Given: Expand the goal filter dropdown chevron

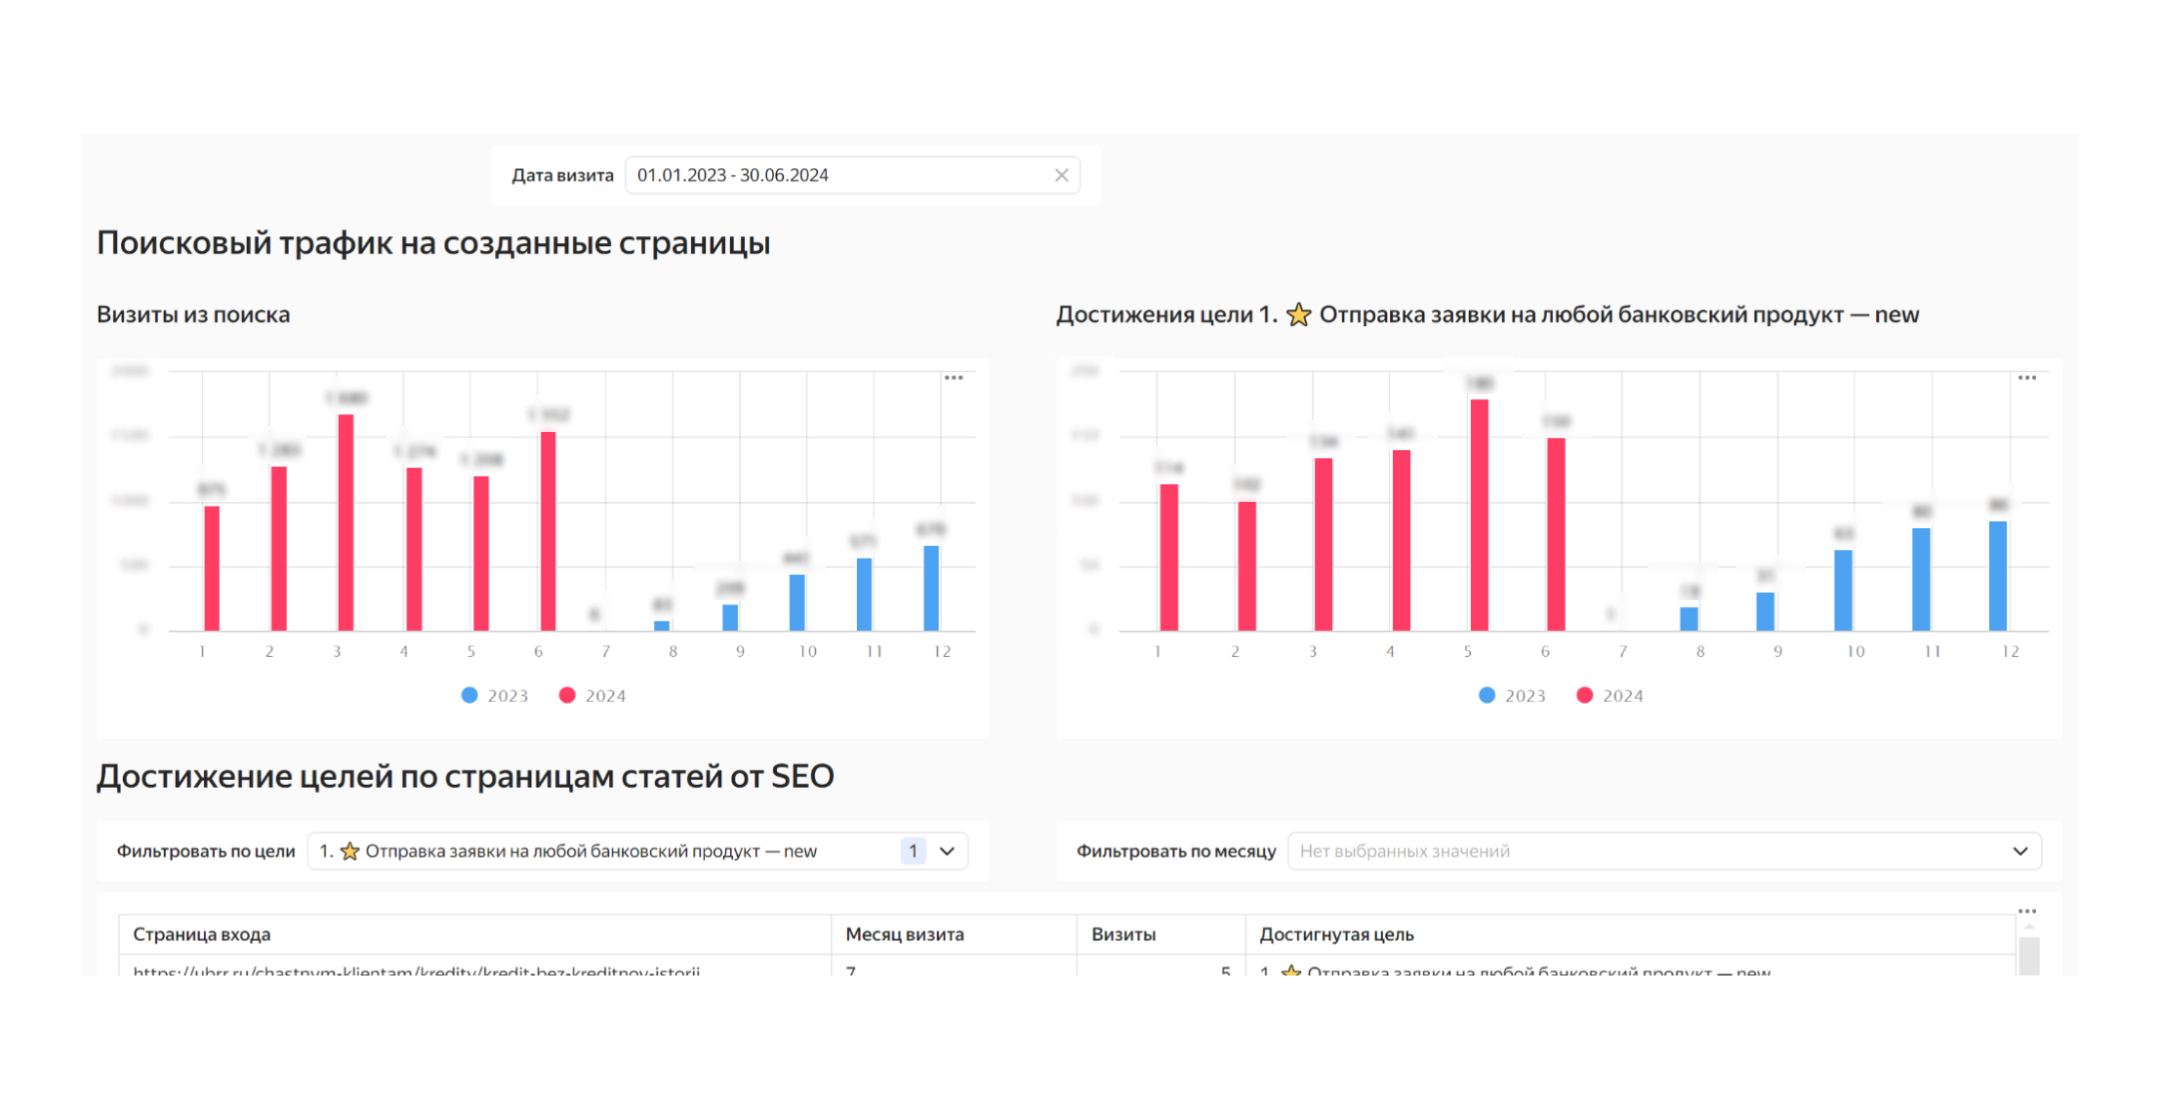Looking at the screenshot, I should coord(947,851).
